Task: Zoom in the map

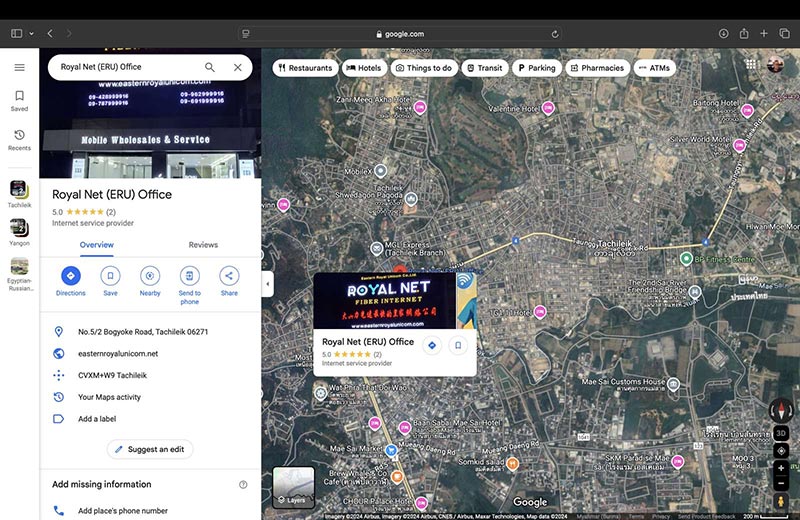Action: click(781, 468)
